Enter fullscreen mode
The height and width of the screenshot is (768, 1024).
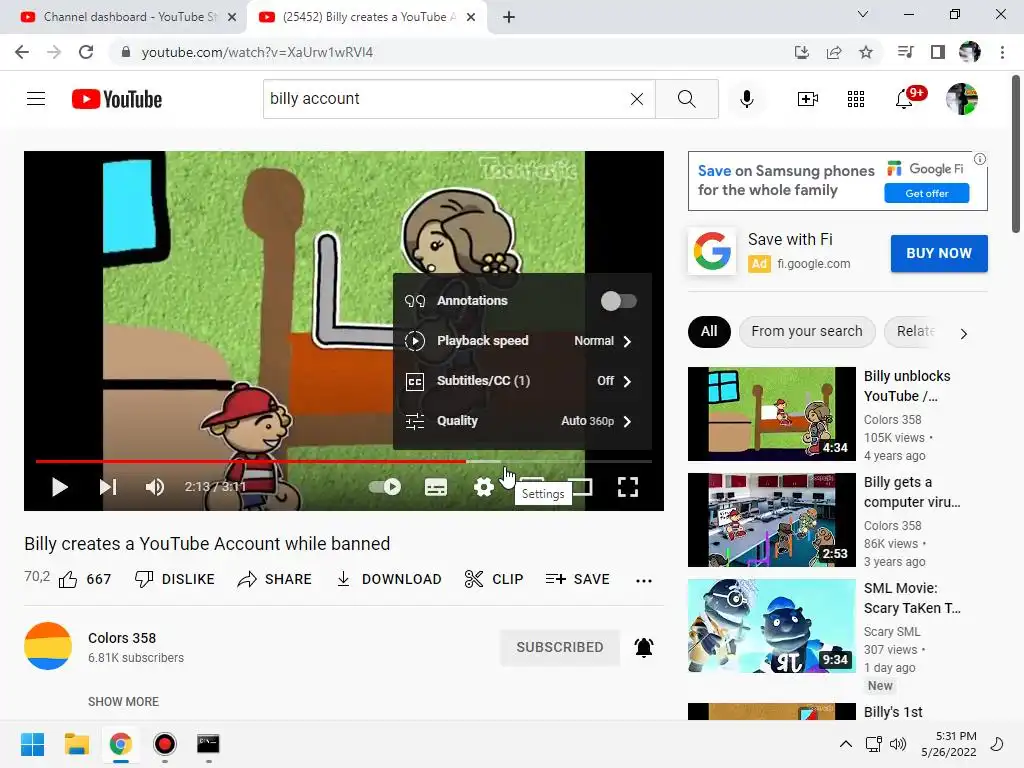628,487
